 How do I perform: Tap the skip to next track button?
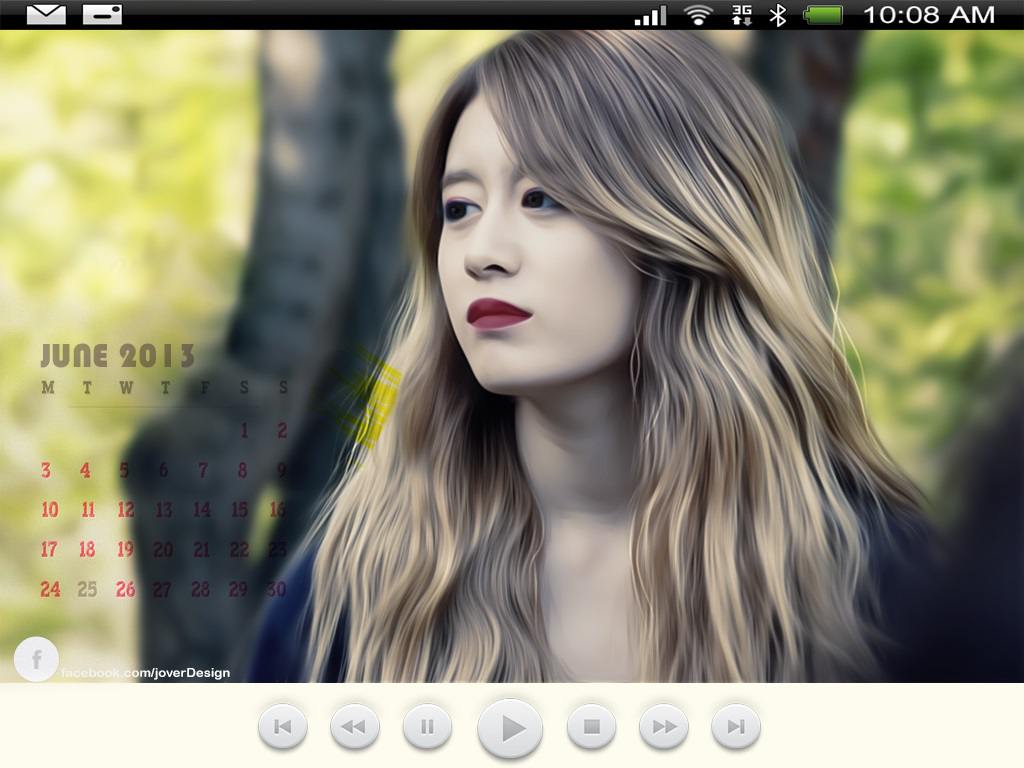736,726
